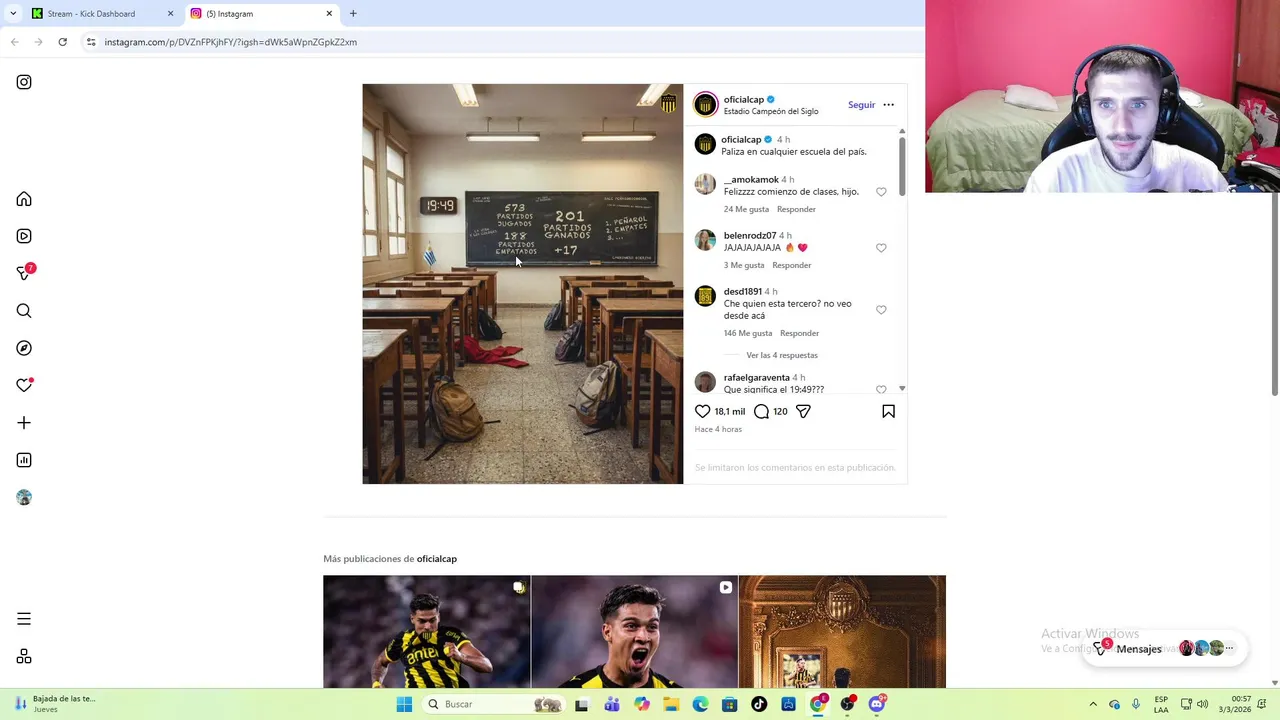Open the Mensajes floating chat button
Viewport: 1280px width, 720px height.
1165,649
